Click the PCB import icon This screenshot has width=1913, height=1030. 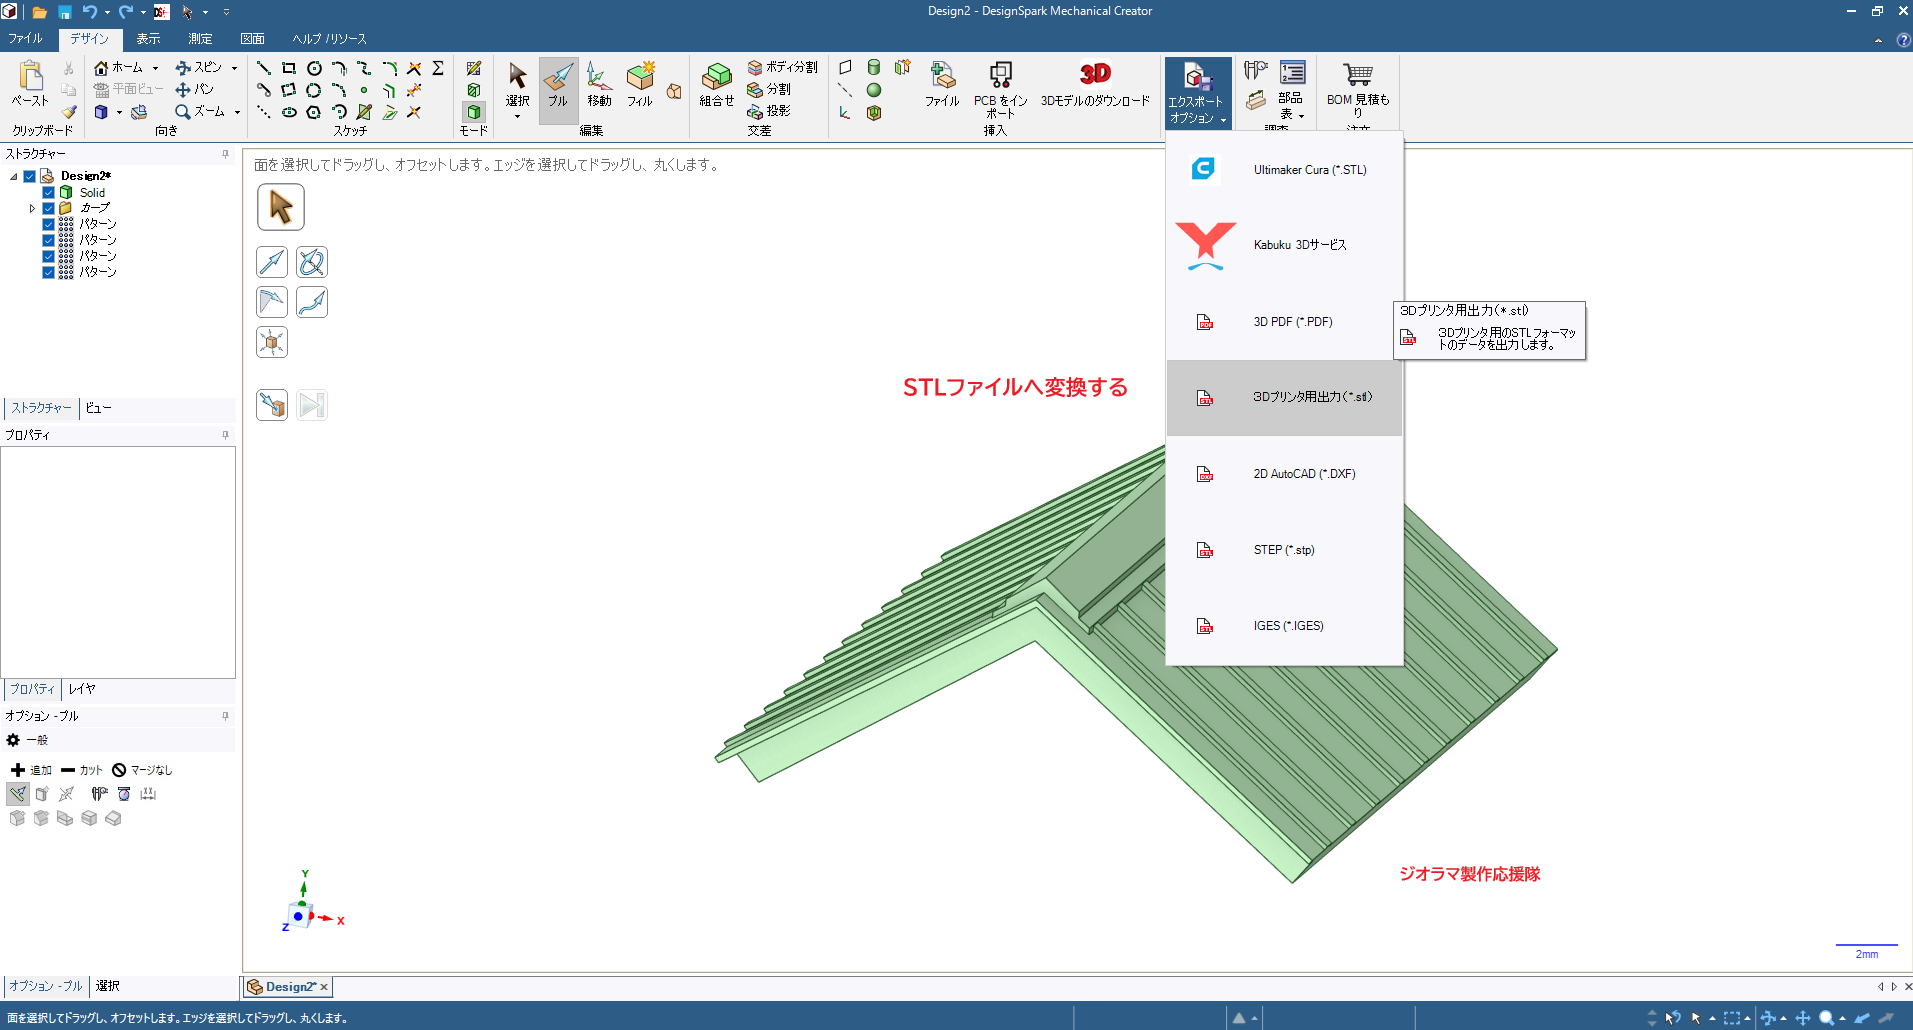click(x=1000, y=75)
